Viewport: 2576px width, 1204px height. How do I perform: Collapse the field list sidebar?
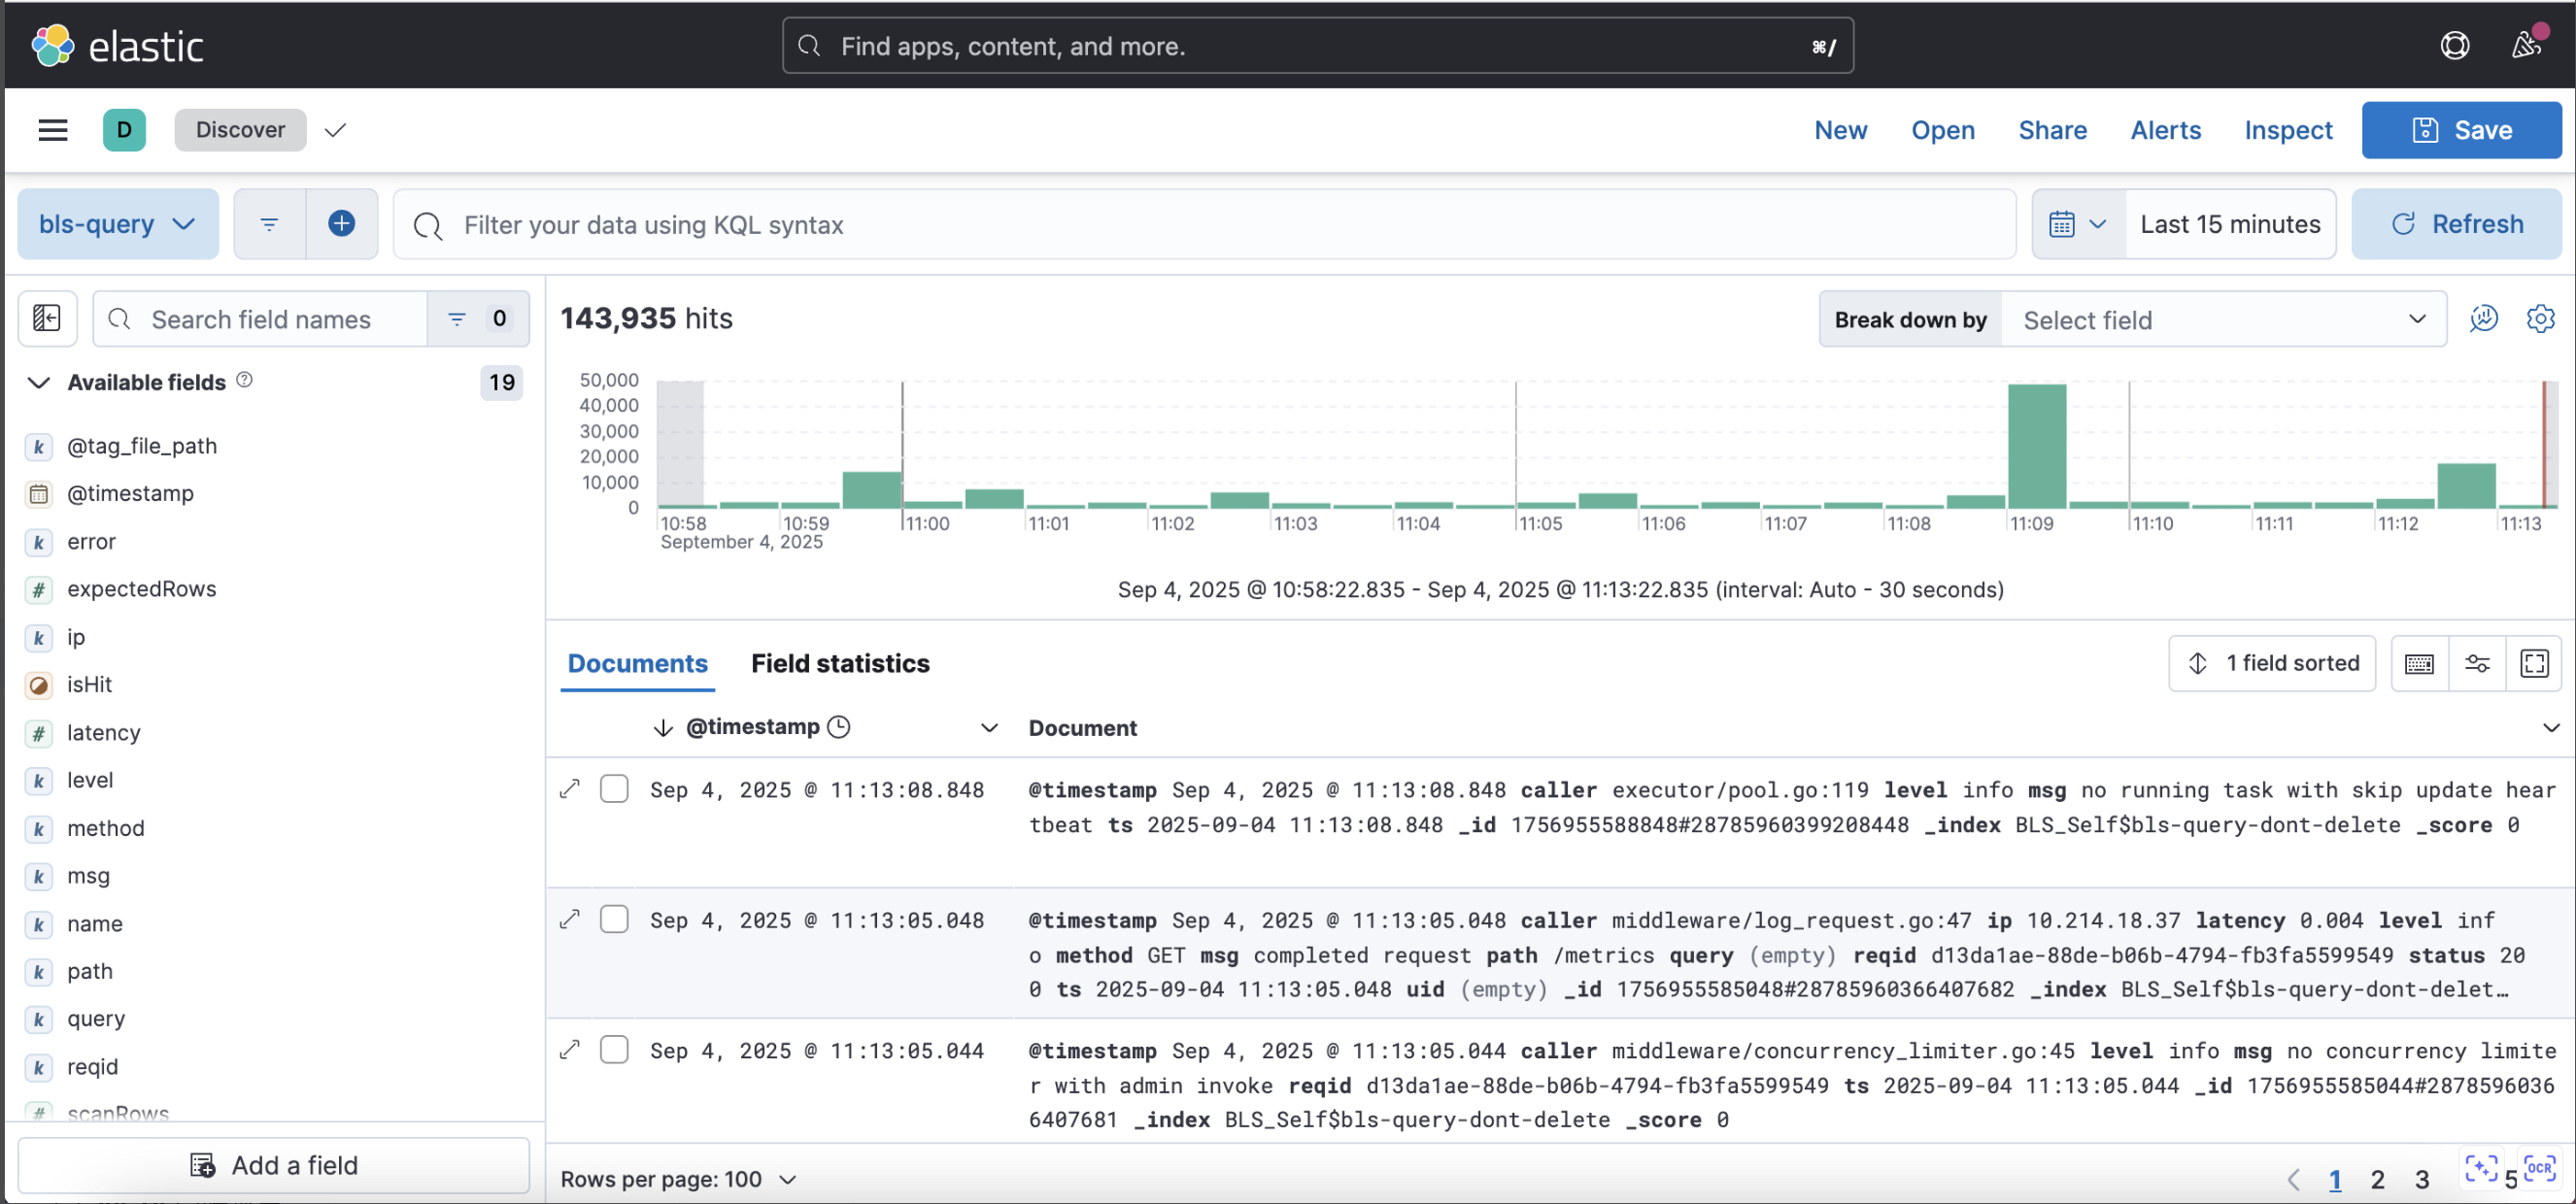pos(47,319)
